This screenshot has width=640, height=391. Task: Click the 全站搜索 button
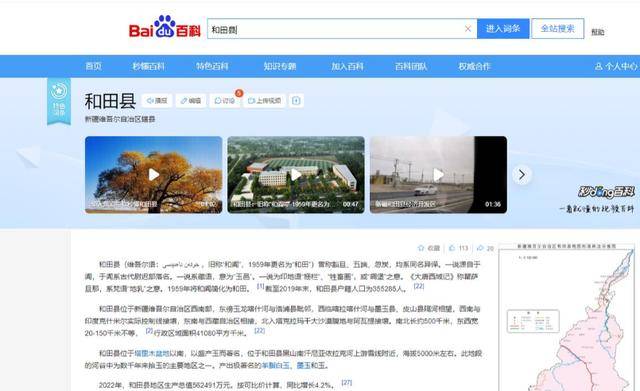tap(558, 29)
